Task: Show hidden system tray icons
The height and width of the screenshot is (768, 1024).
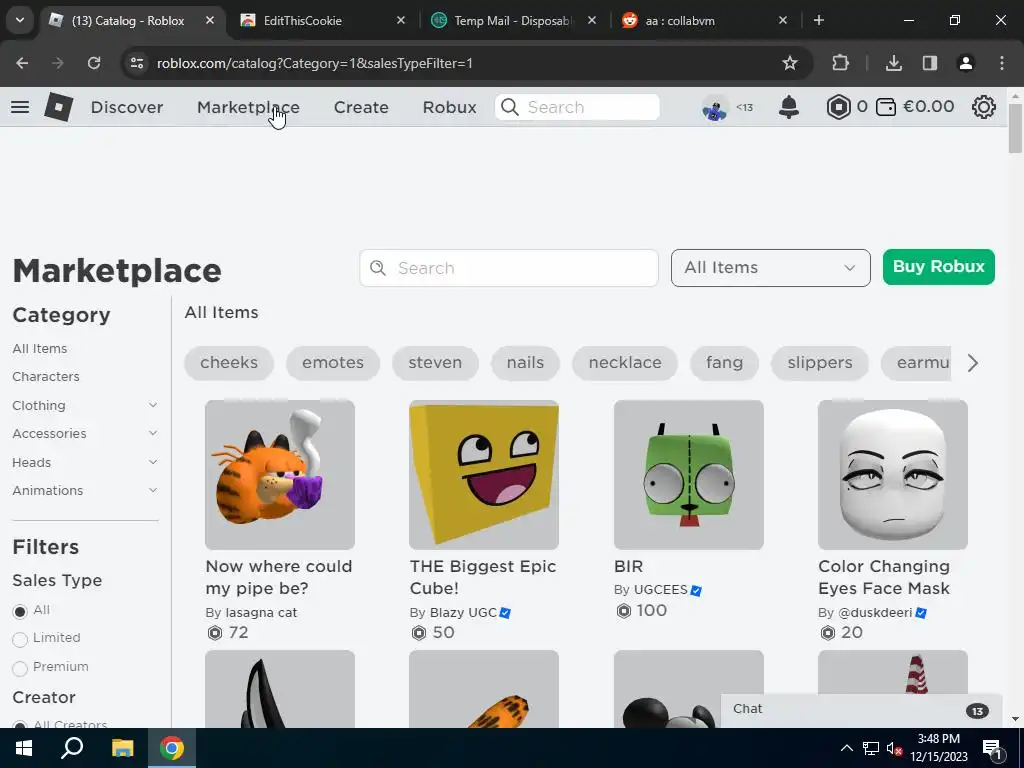Action: pyautogui.click(x=846, y=748)
